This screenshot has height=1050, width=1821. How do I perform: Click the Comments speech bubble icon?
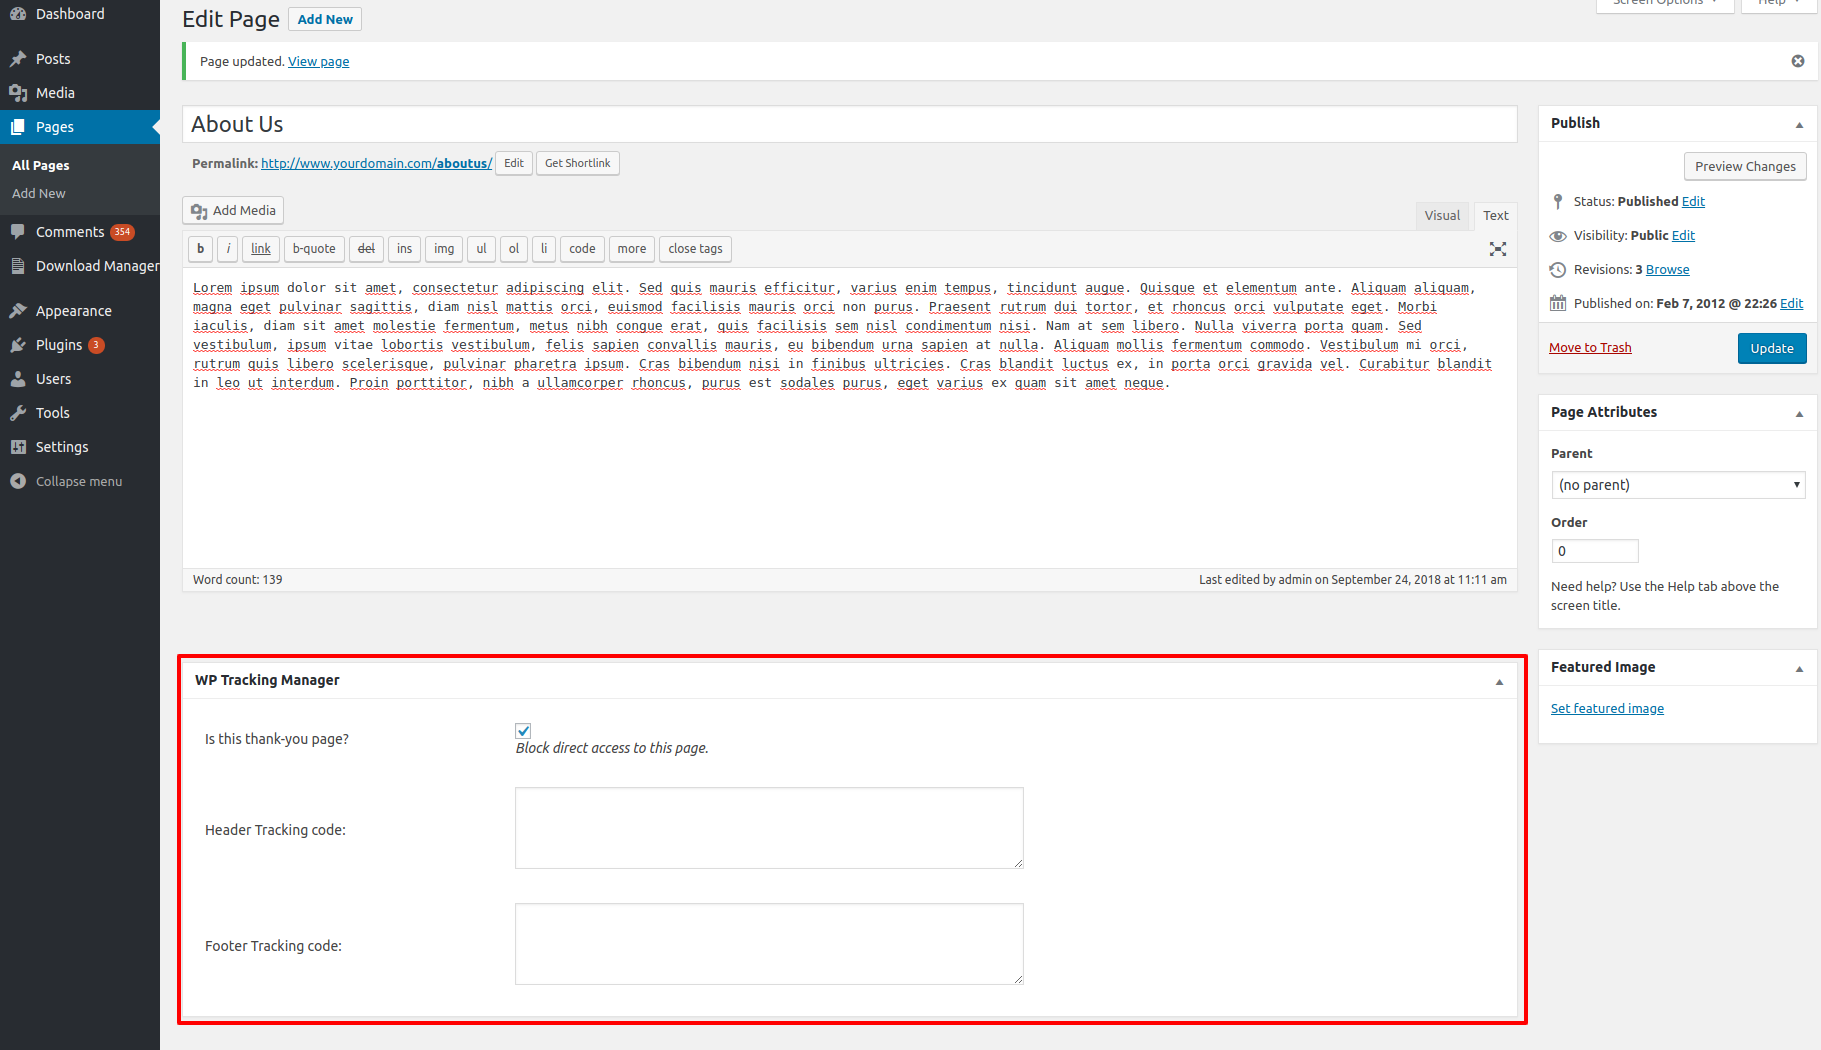(18, 232)
